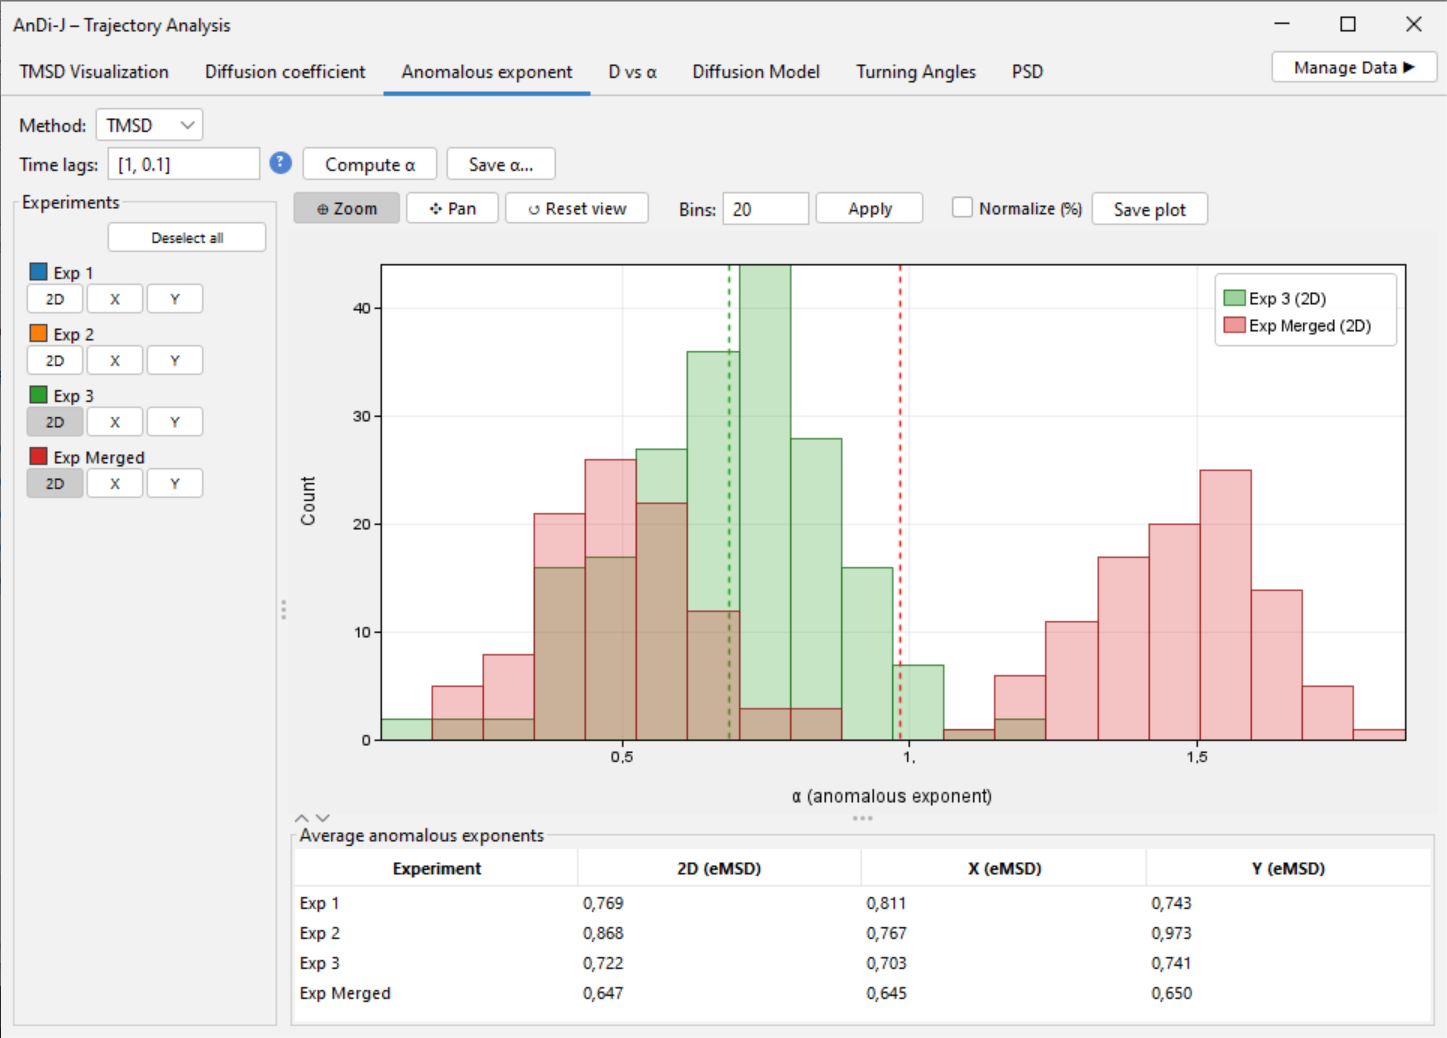Save the histogram plot

pos(1150,209)
